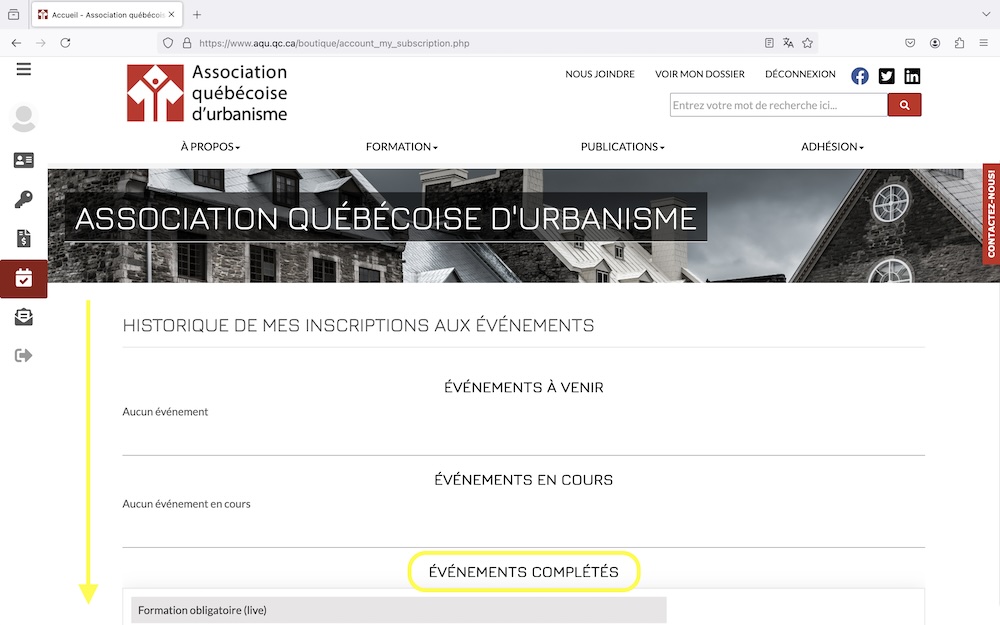
Task: Click the ID card profile icon
Action: tap(23, 160)
